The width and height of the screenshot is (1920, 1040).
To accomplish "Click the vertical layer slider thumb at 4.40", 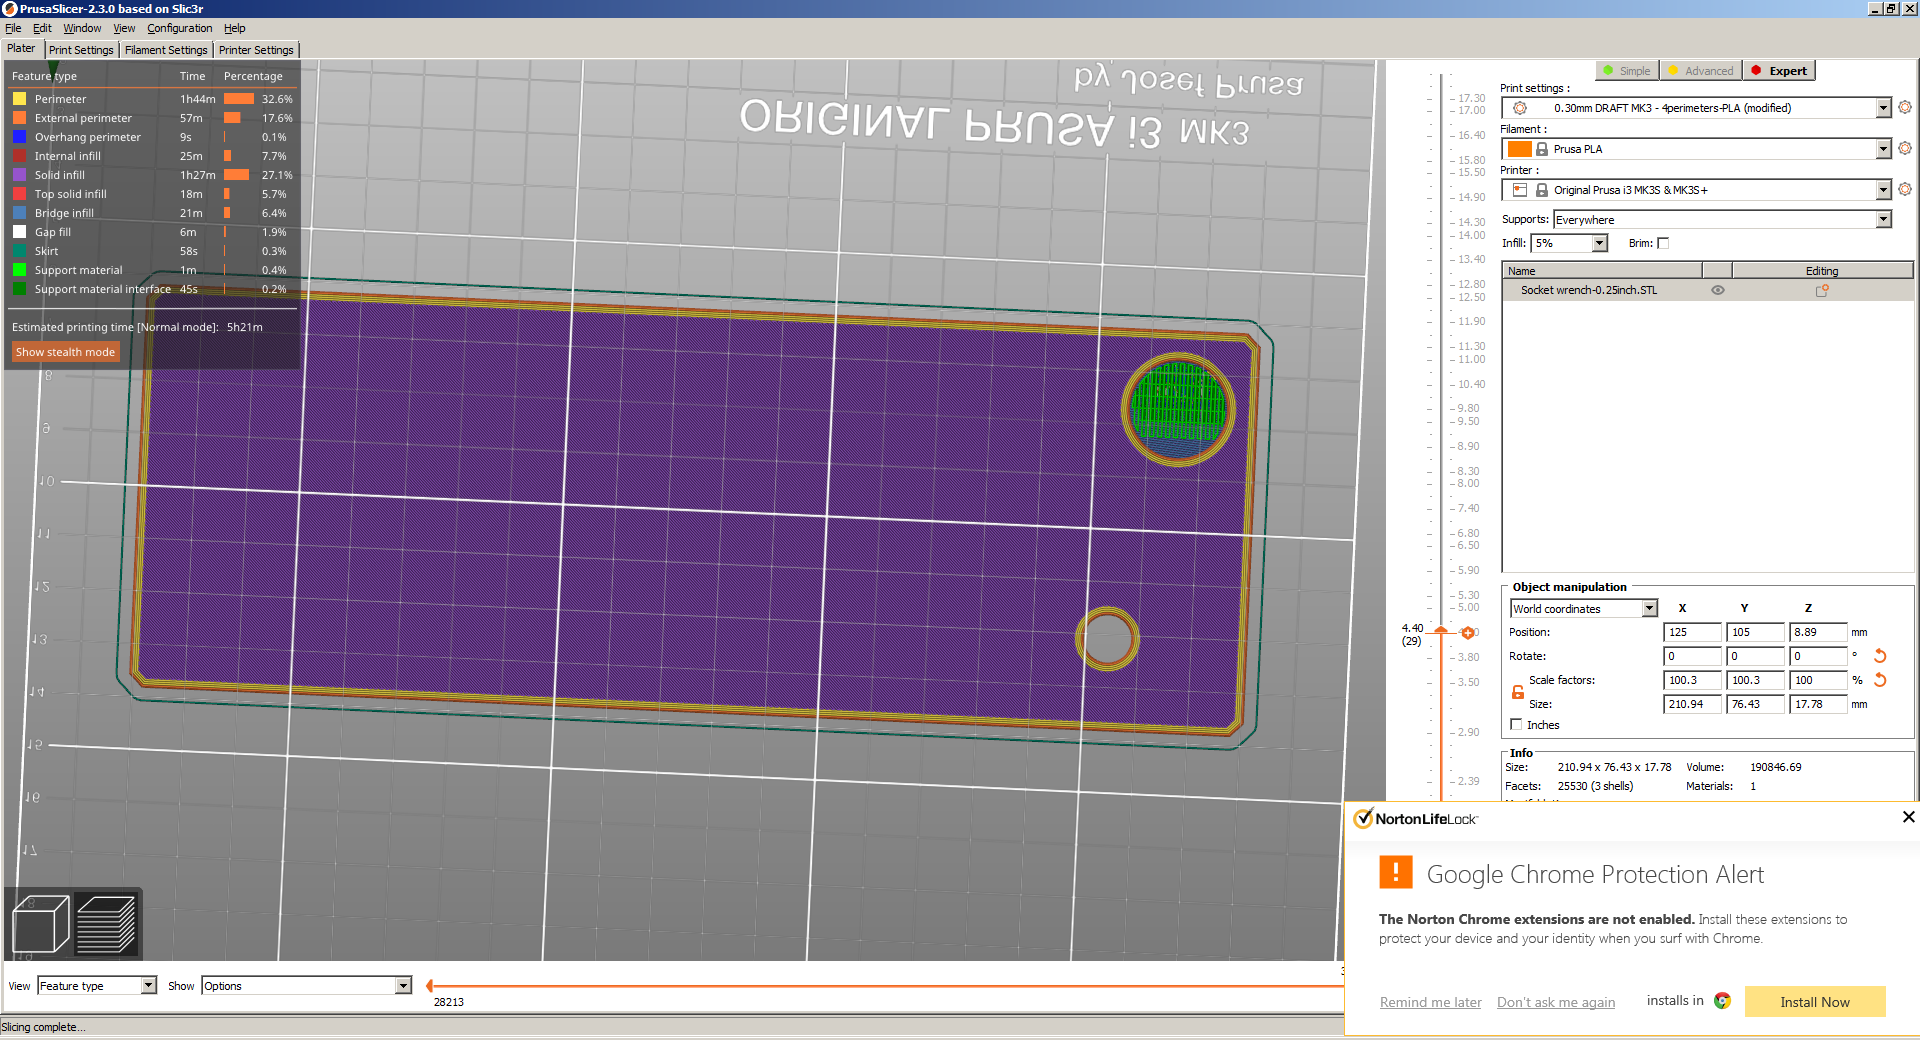I will (1441, 631).
